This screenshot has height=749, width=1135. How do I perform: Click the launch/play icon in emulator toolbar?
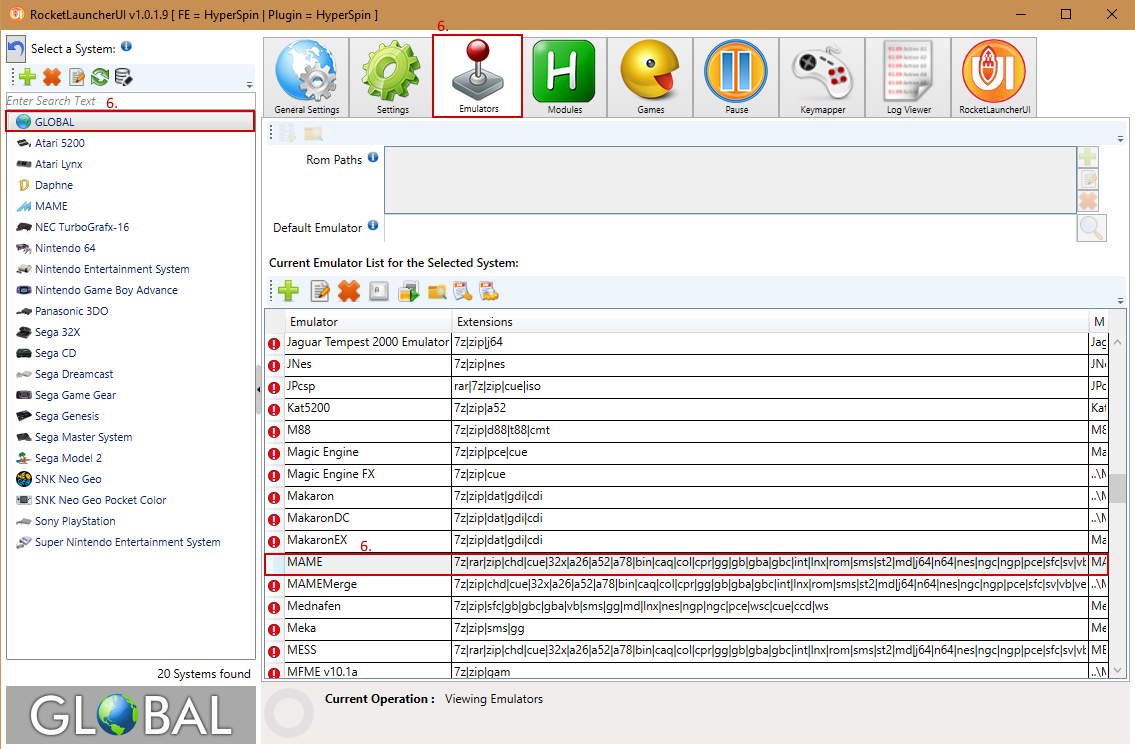(408, 291)
